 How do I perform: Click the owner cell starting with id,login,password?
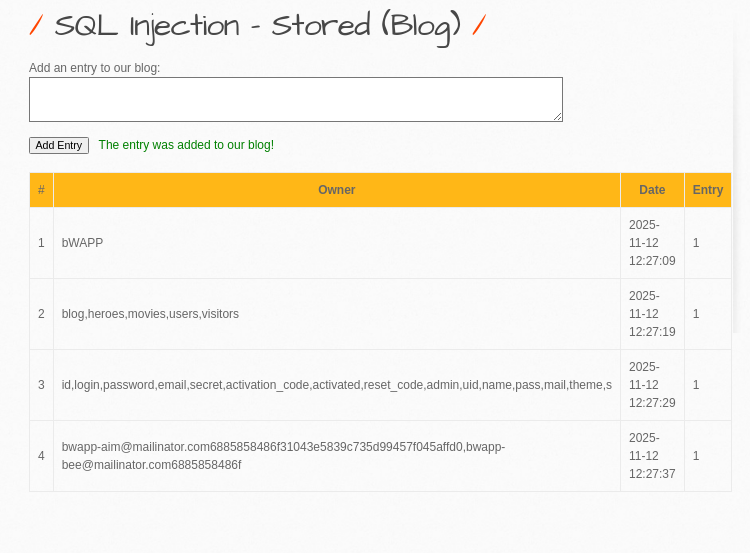336,385
